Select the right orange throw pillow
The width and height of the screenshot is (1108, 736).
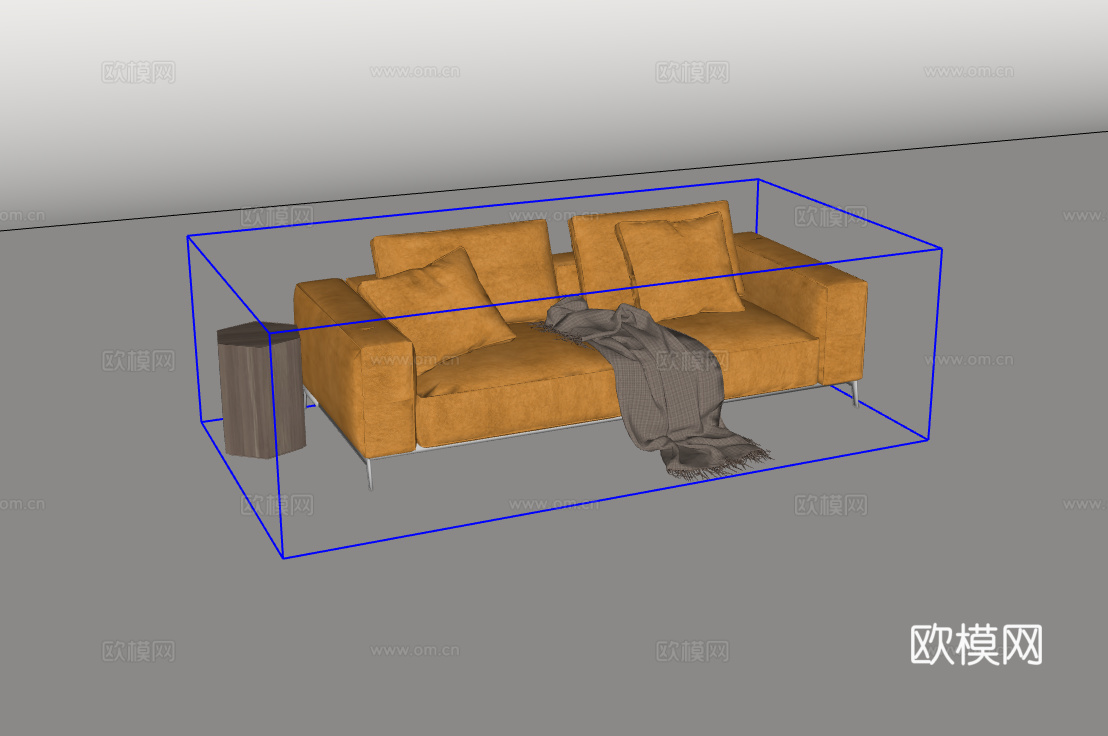680,265
